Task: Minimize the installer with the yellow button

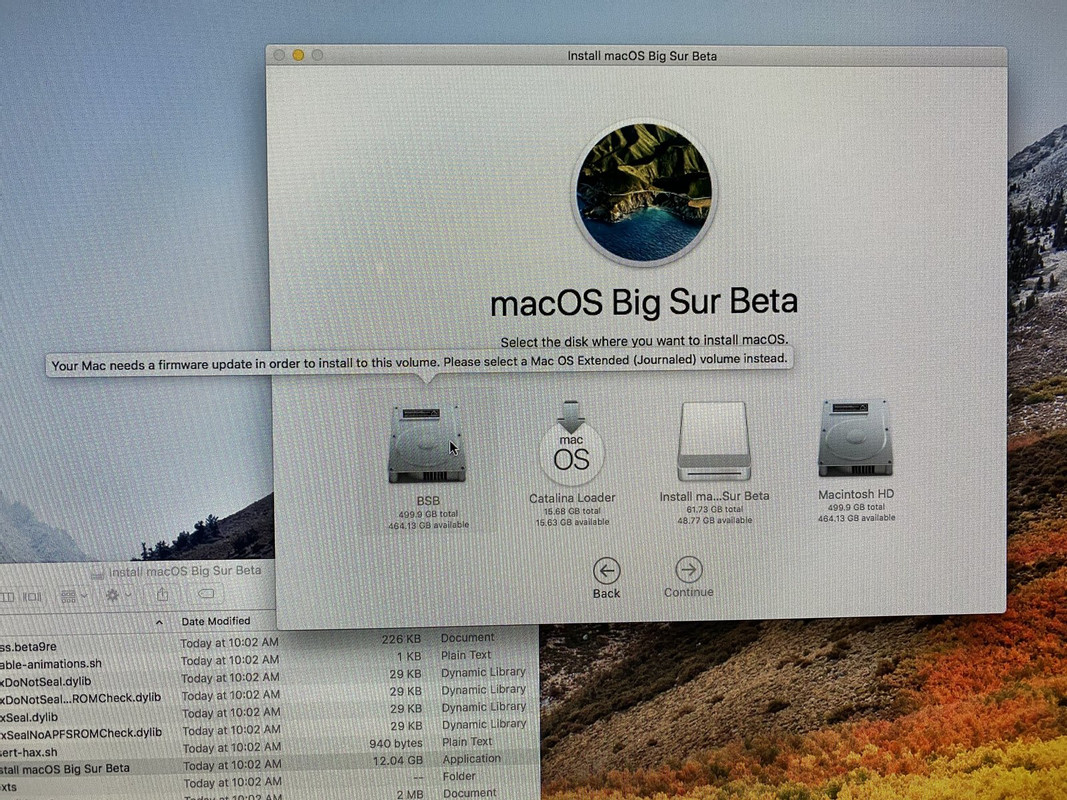Action: pyautogui.click(x=298, y=55)
